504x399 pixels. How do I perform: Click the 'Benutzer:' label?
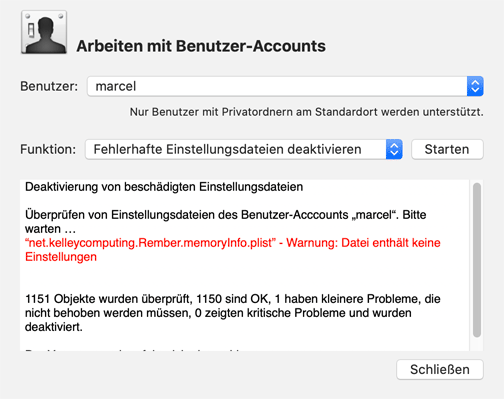[x=49, y=86]
